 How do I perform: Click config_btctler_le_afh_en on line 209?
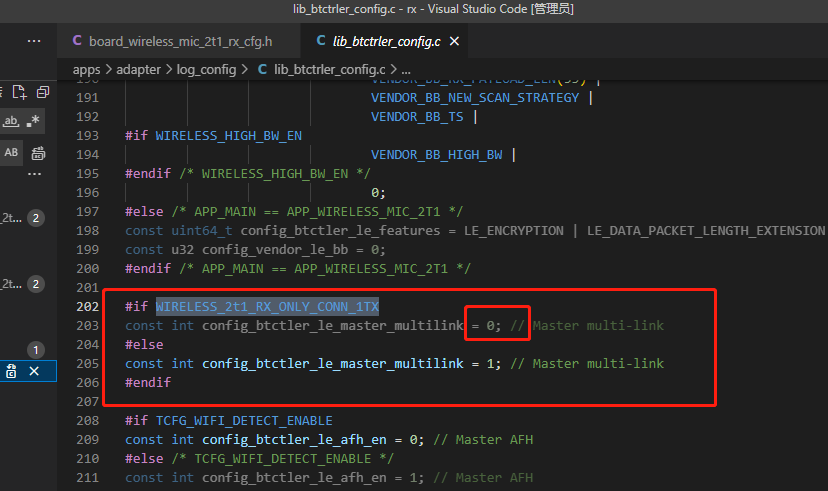(294, 440)
